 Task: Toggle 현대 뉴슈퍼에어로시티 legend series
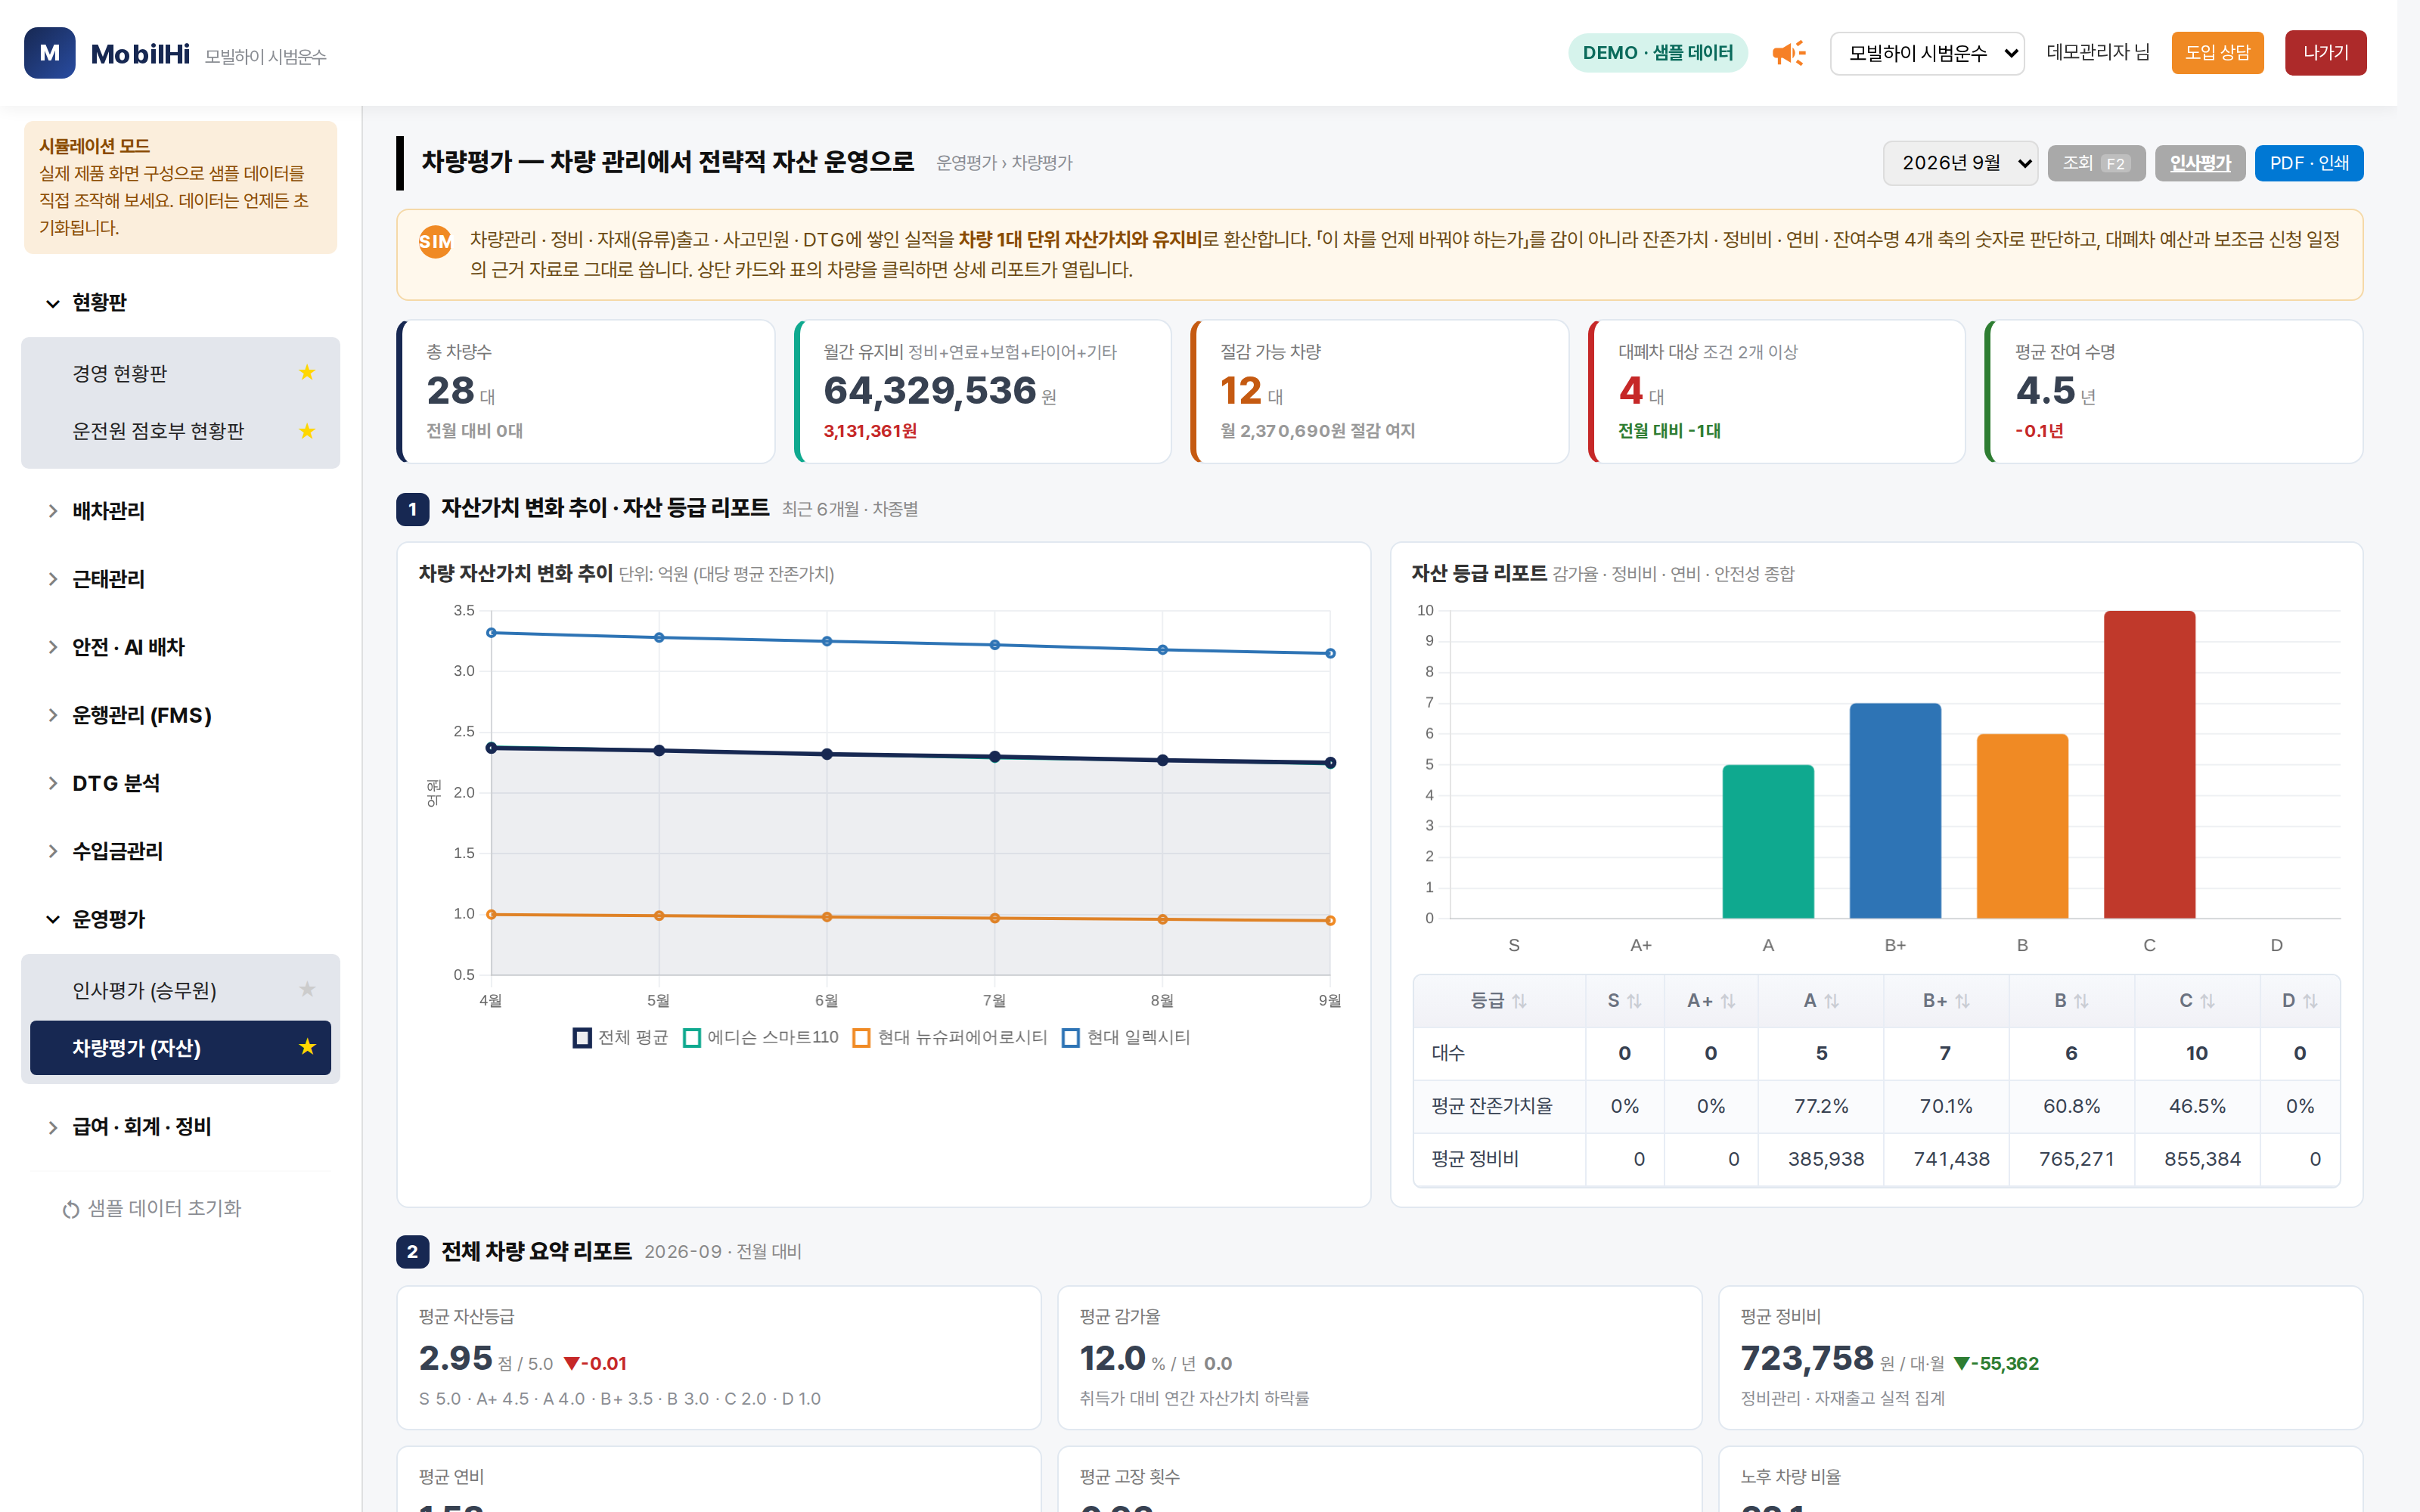tap(950, 1038)
